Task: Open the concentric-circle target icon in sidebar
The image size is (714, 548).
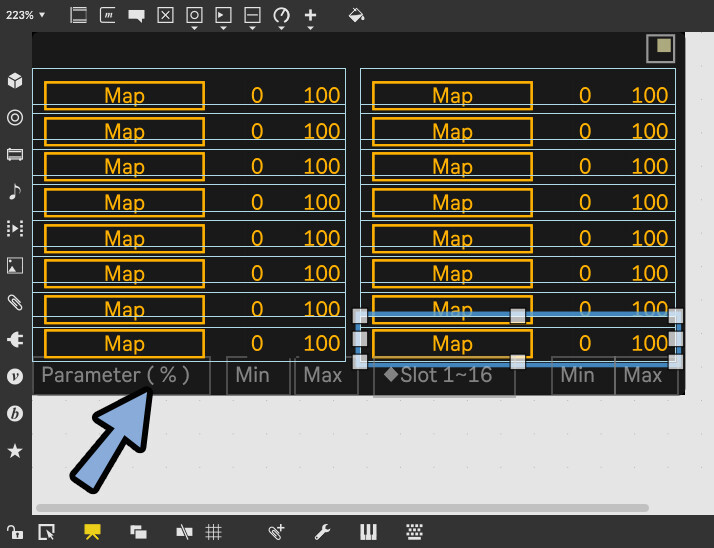Action: point(15,118)
